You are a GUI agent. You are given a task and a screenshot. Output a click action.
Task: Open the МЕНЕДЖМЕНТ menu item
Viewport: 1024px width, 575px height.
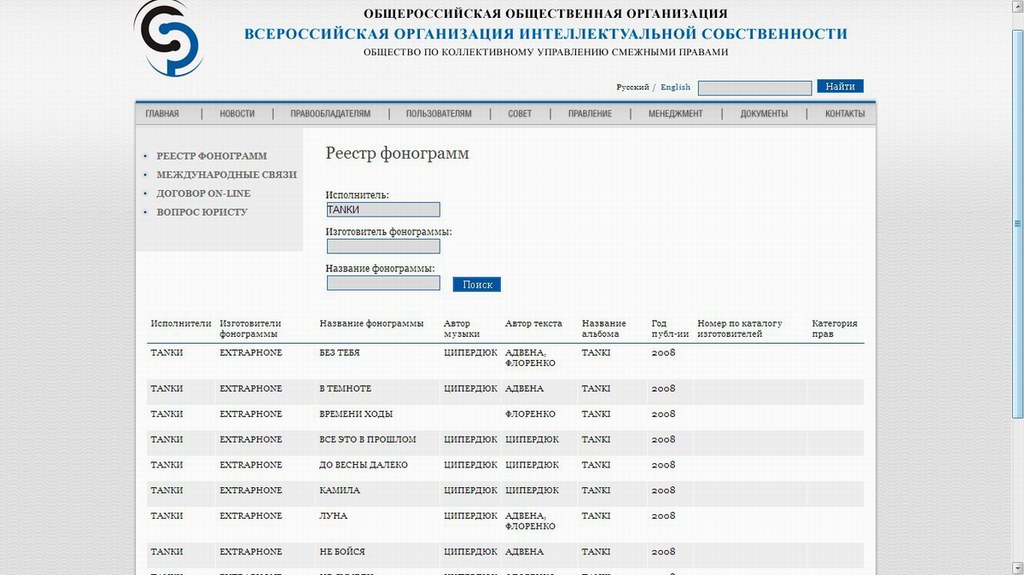tap(675, 114)
